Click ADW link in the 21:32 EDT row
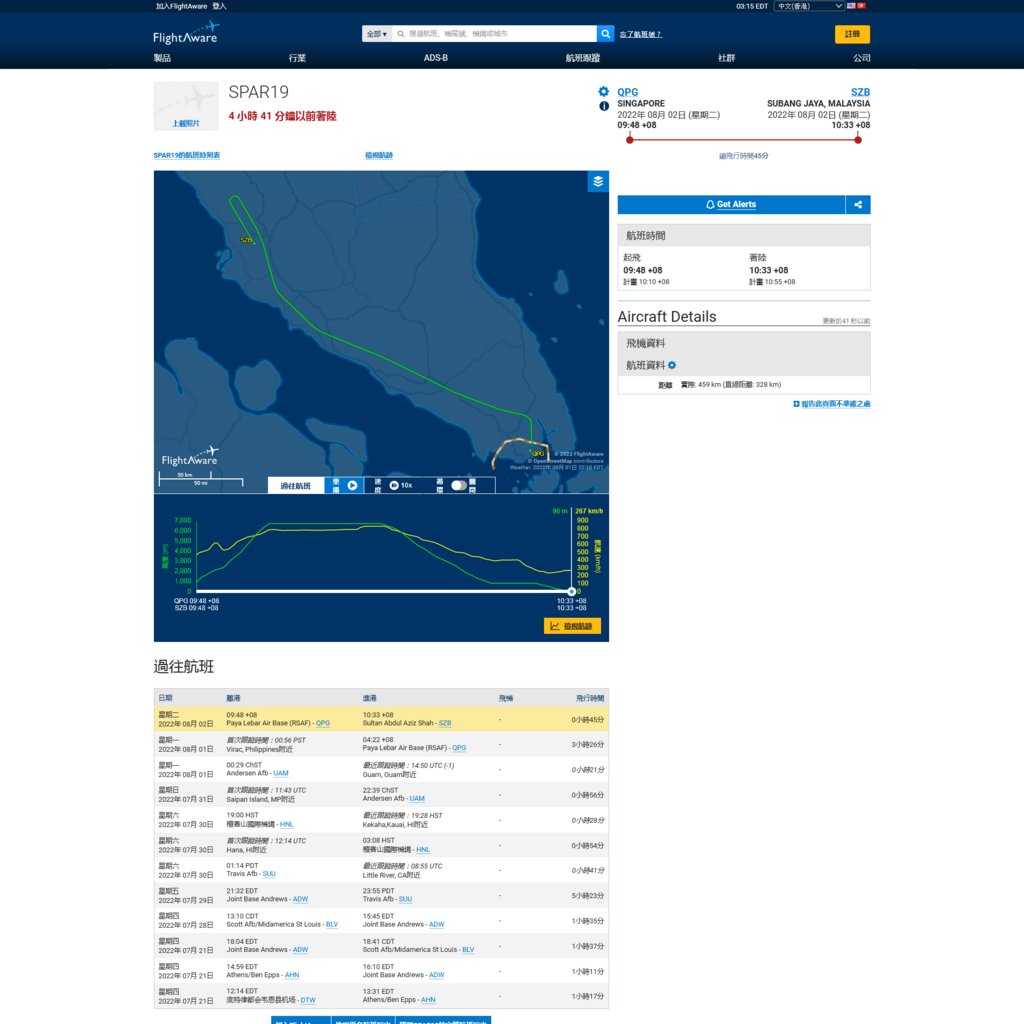 tap(300, 899)
